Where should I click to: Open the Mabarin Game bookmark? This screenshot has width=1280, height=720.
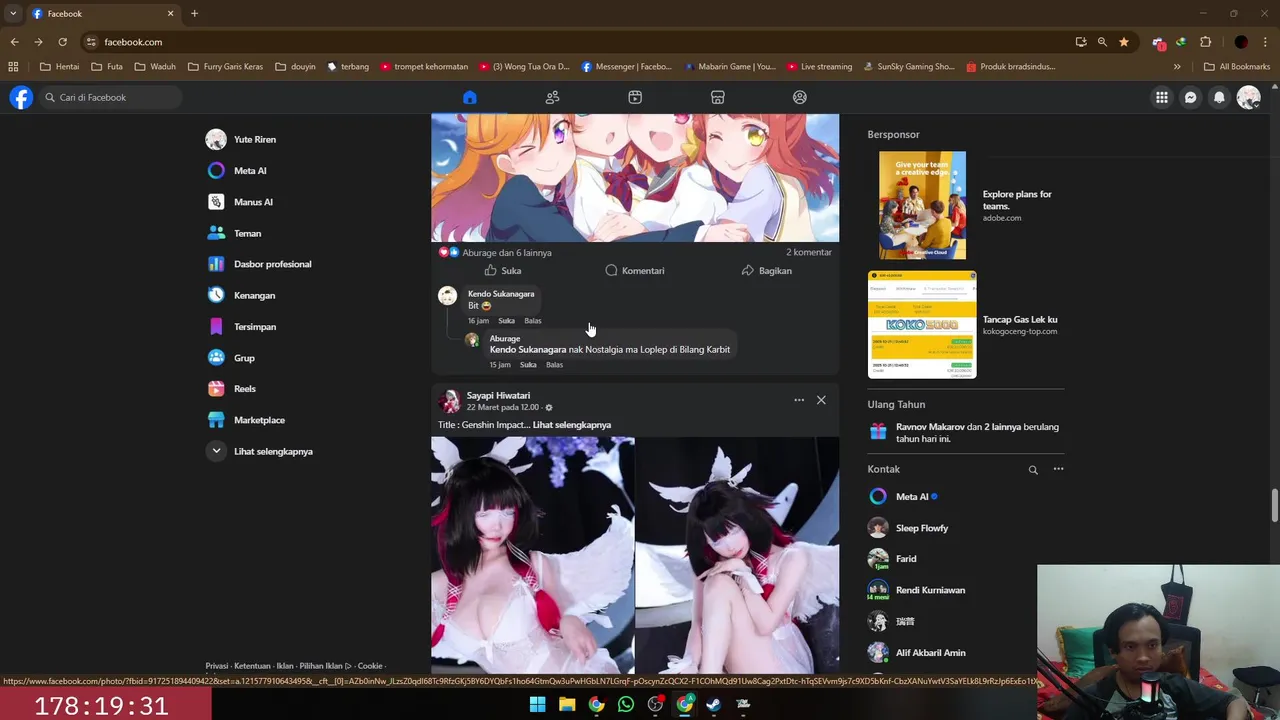(731, 67)
